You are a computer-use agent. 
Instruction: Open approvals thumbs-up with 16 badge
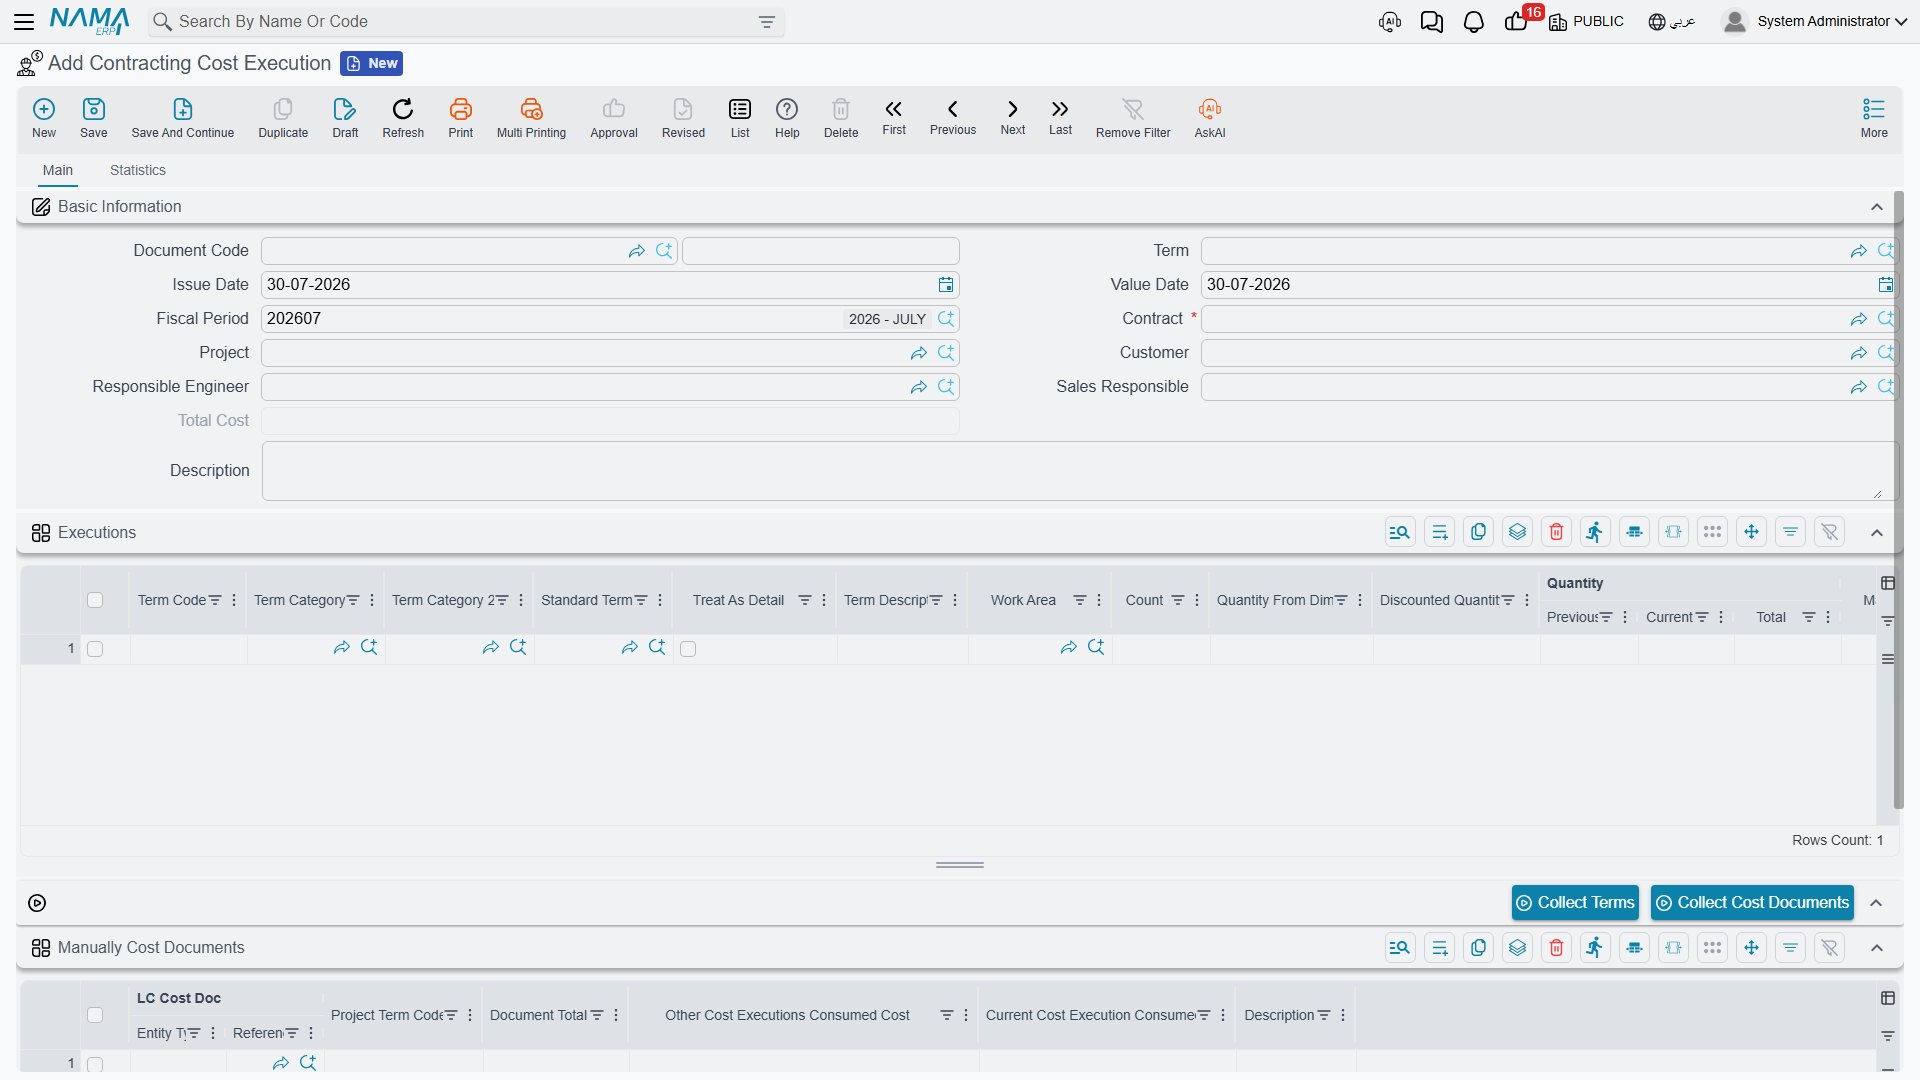(1518, 21)
